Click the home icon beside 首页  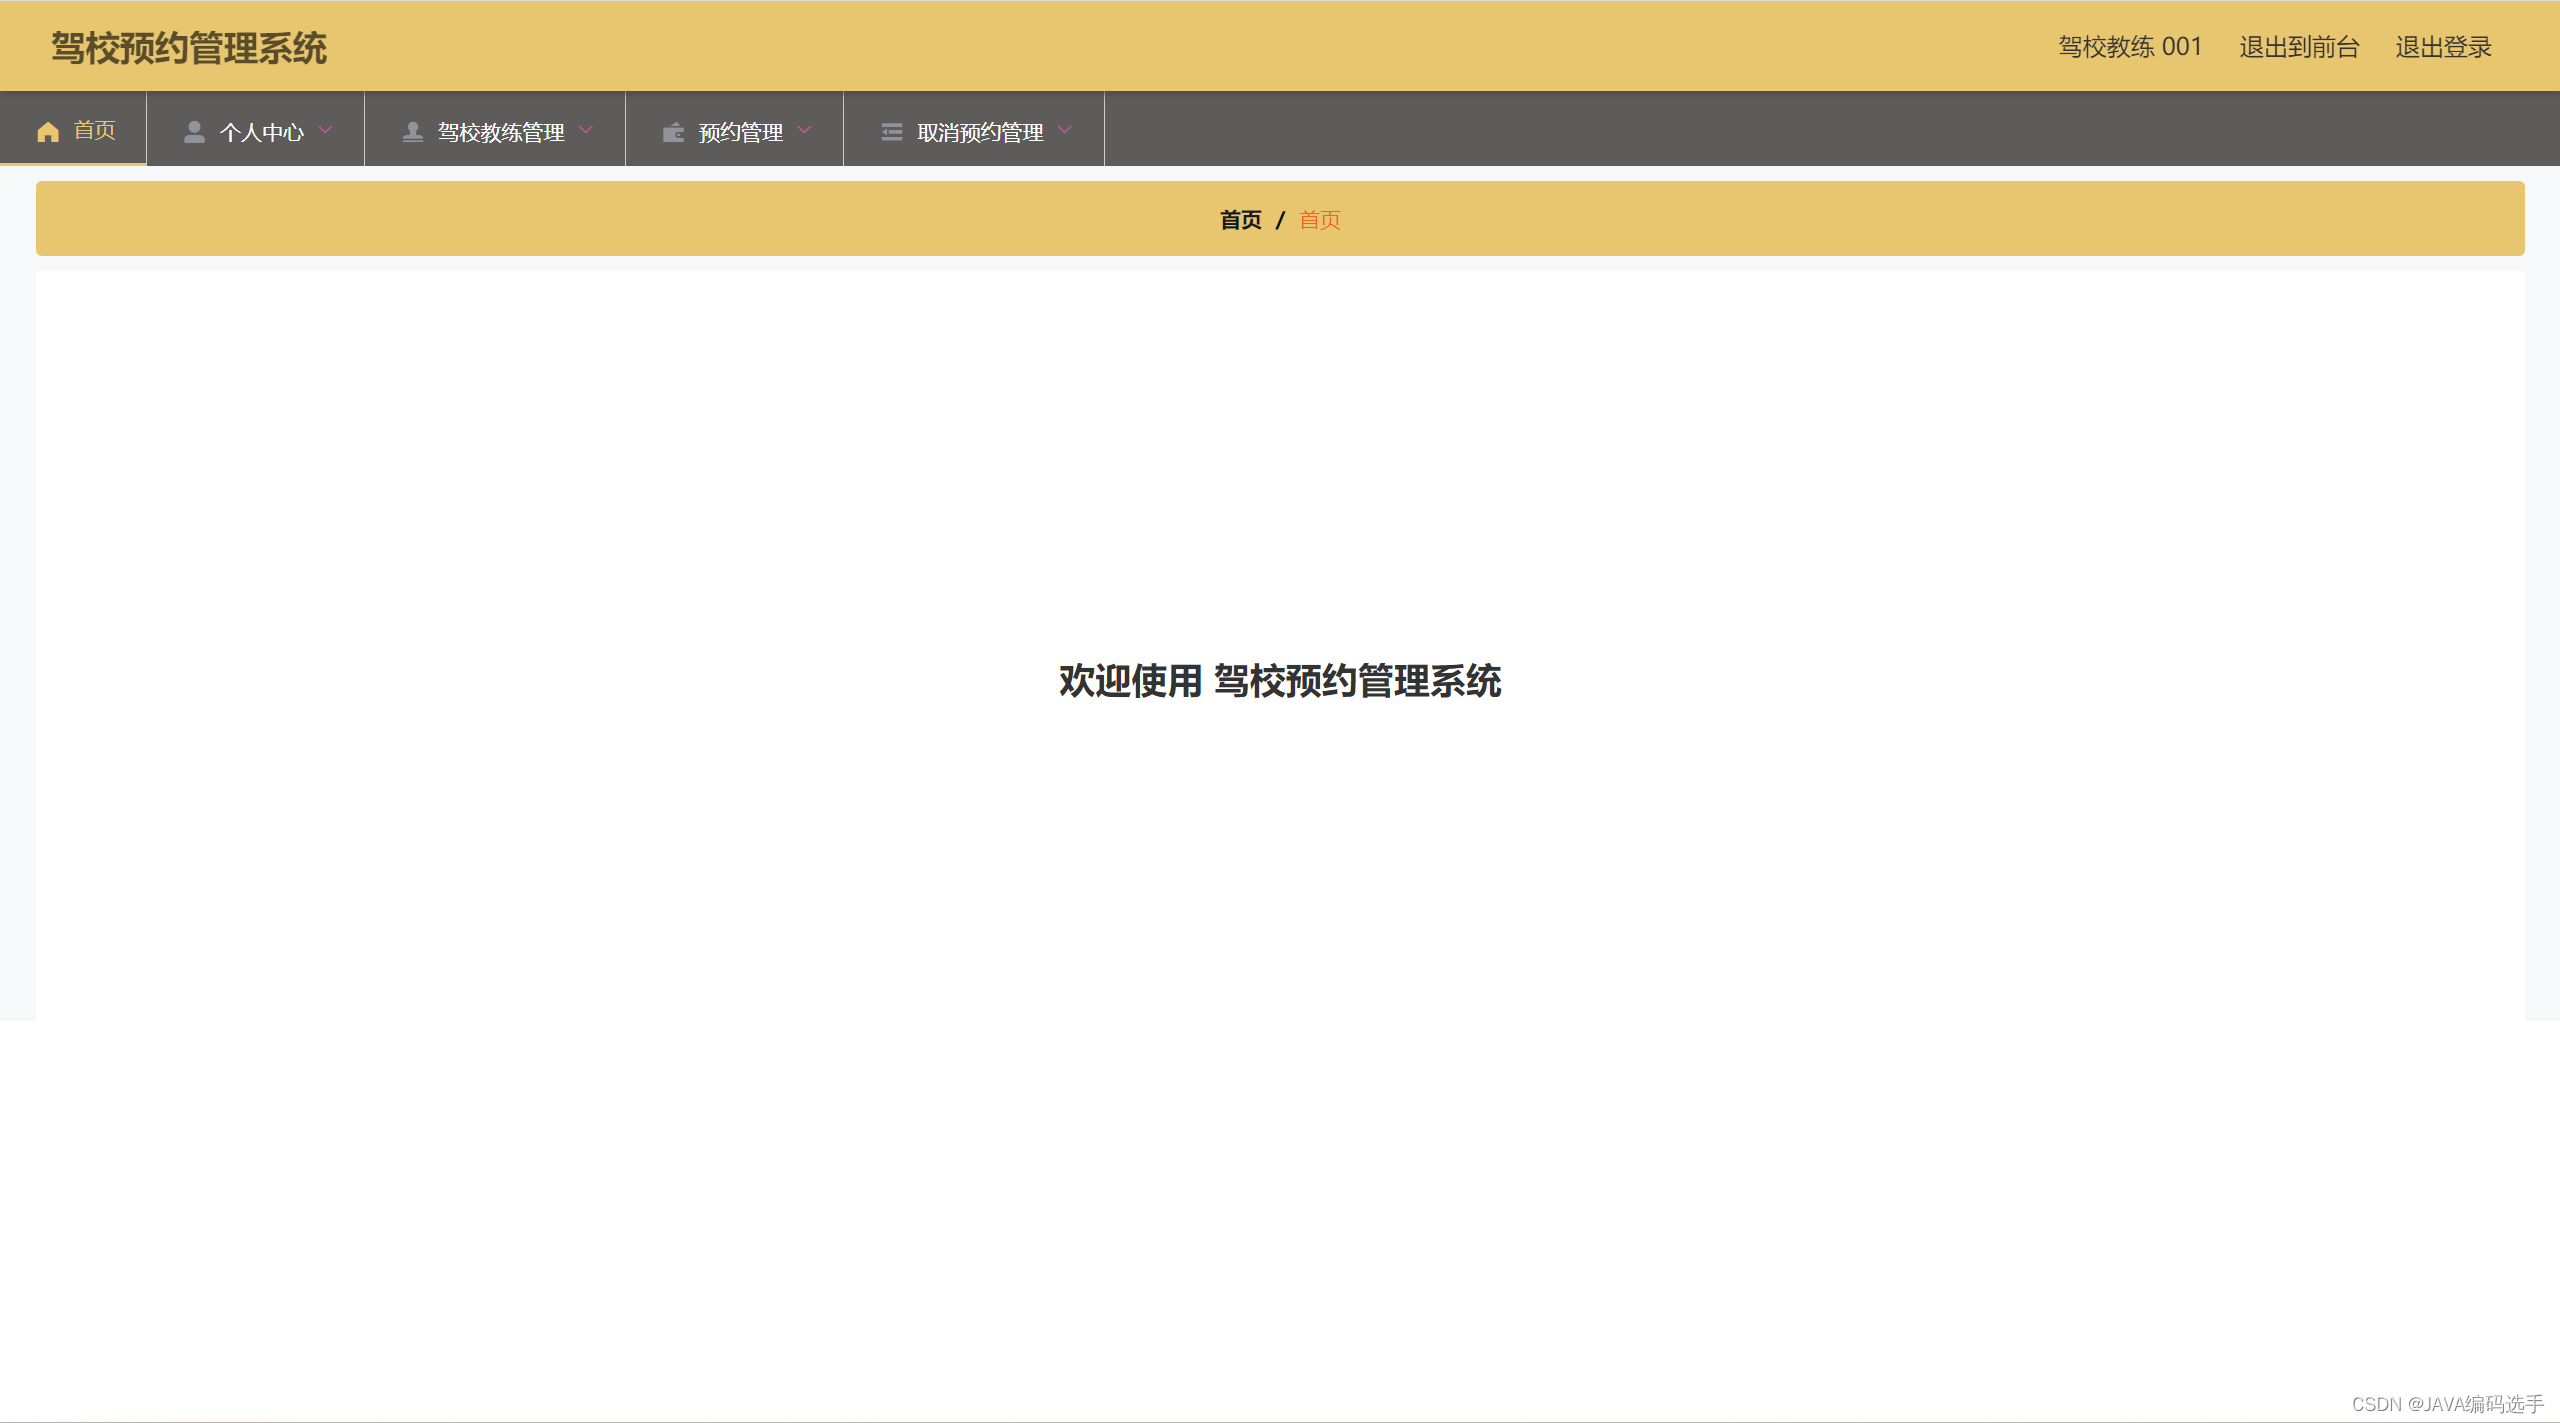pos(48,130)
